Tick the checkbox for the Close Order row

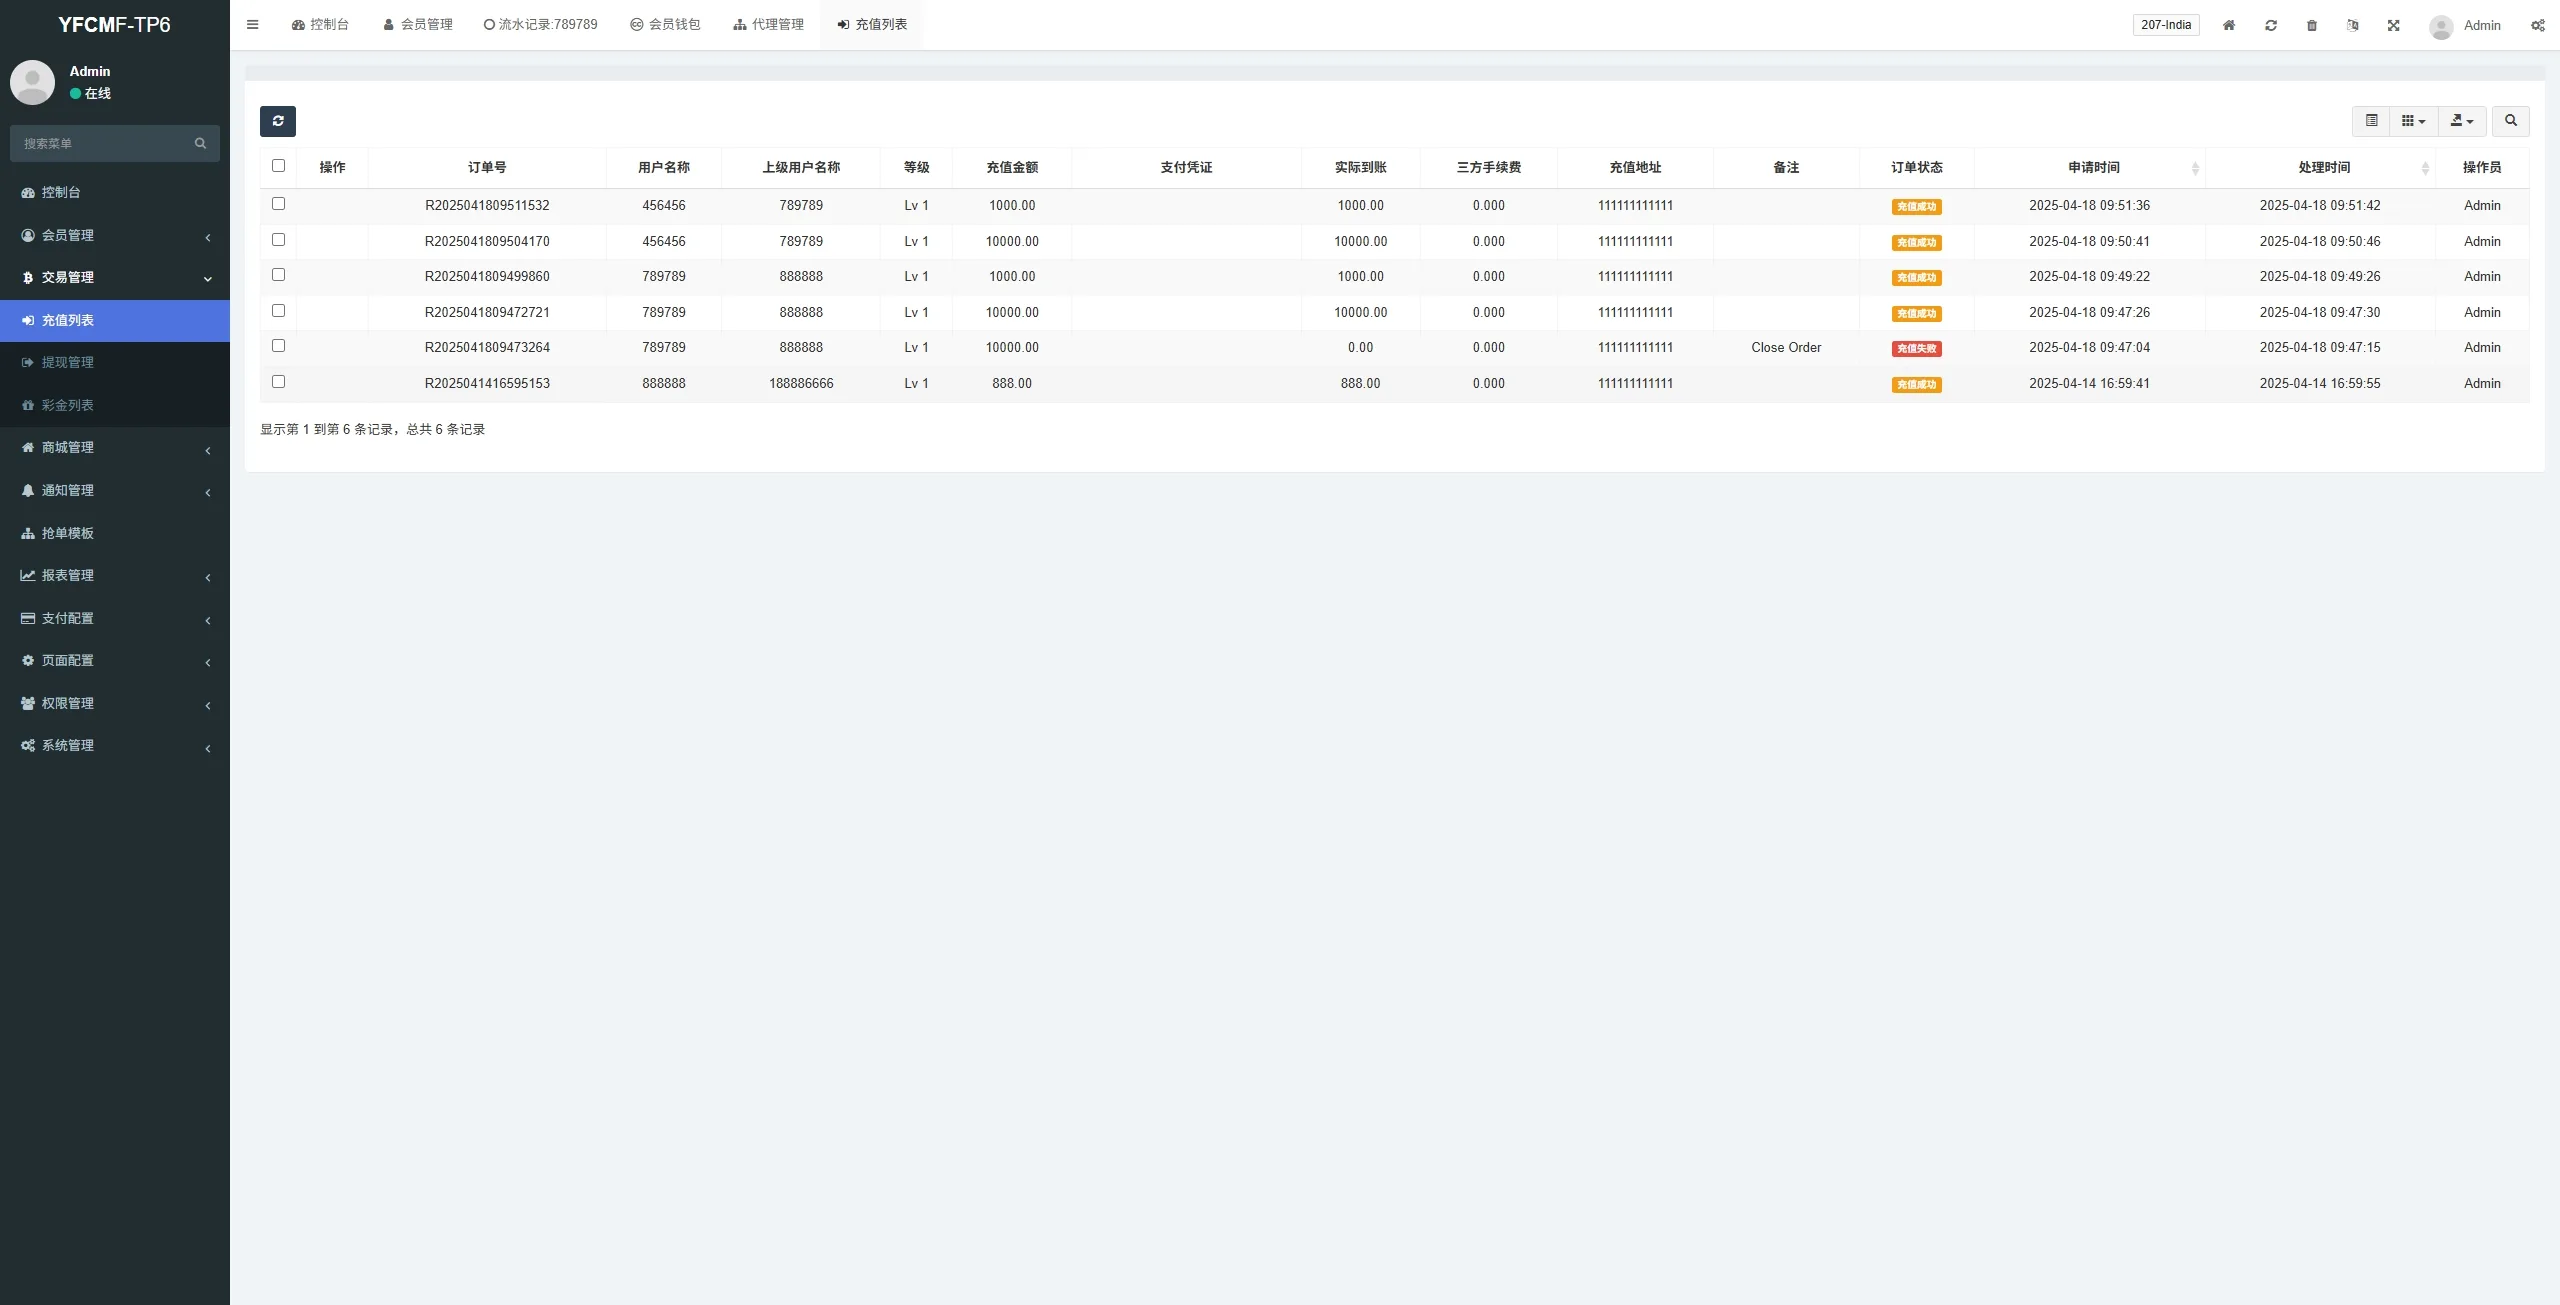pos(278,346)
